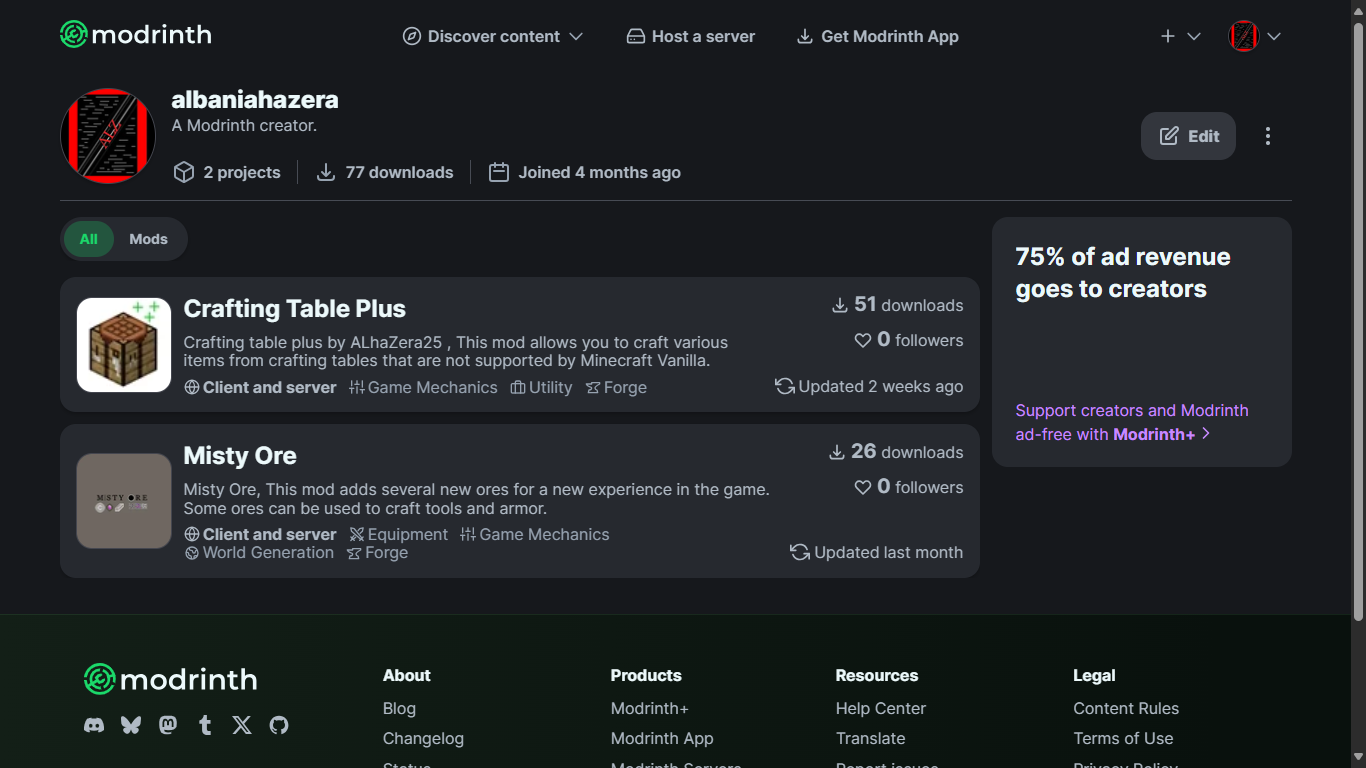
Task: Follow the Modrinth+ support link
Action: 1131,422
